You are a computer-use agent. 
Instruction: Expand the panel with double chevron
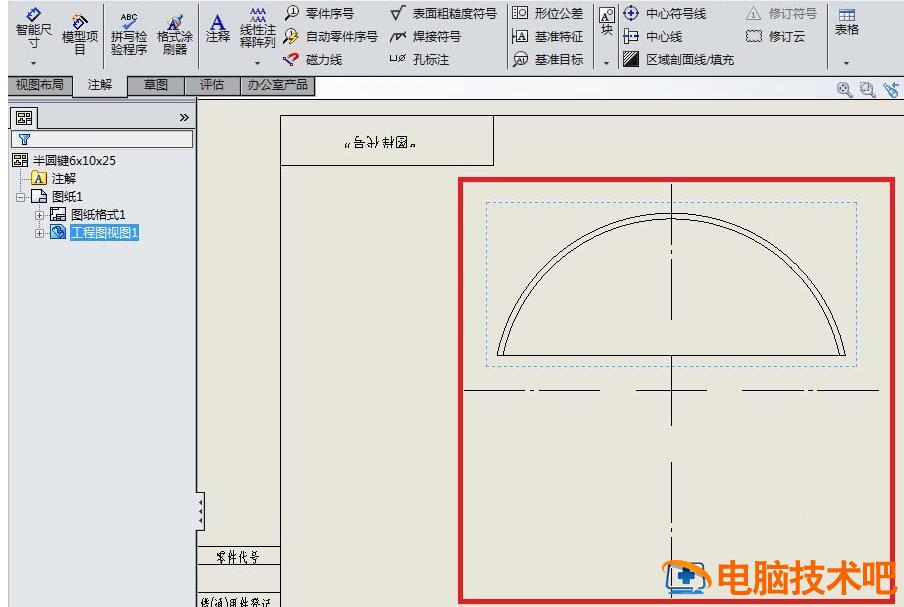click(184, 118)
